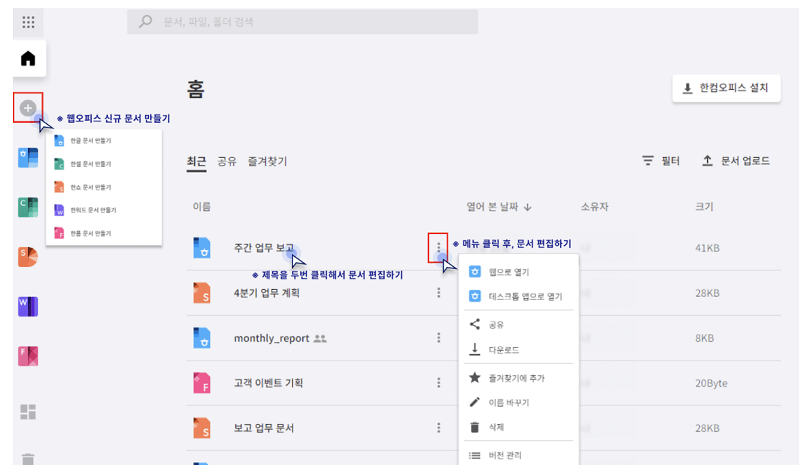Open the blue Hangul app in sidebar
Image resolution: width=800 pixels, height=465 pixels.
click(28, 158)
